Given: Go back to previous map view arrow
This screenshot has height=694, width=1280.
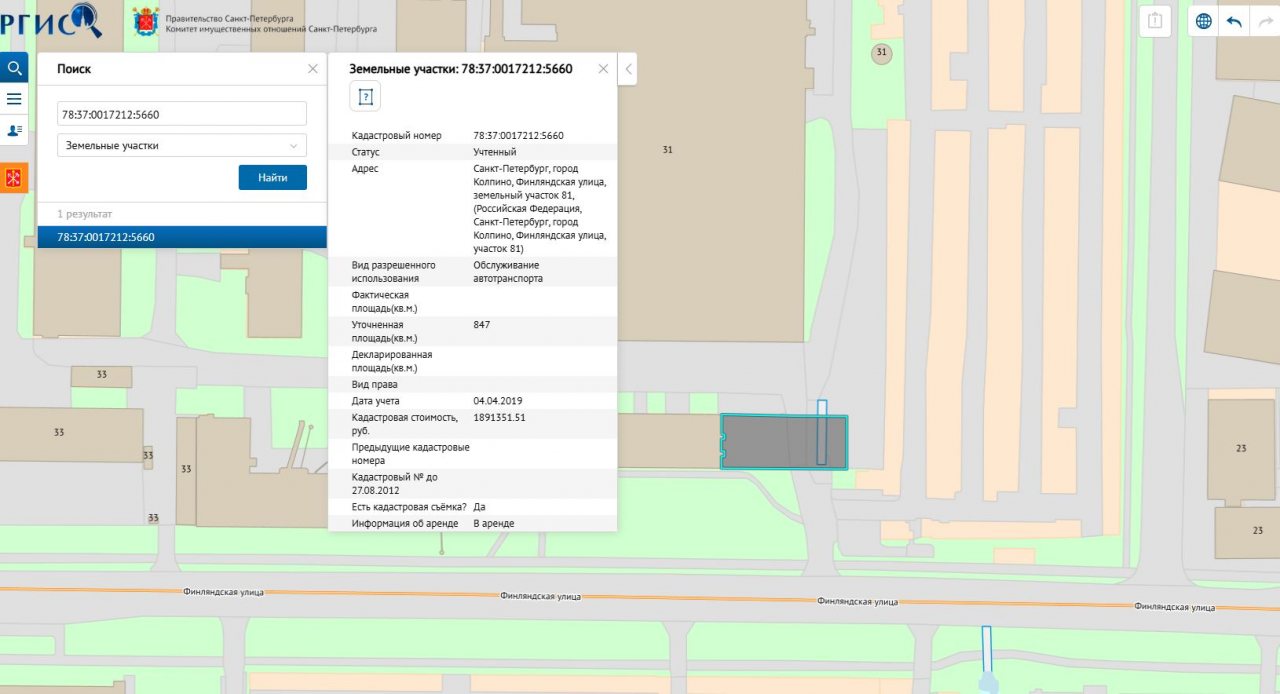Looking at the screenshot, I should pyautogui.click(x=1234, y=21).
